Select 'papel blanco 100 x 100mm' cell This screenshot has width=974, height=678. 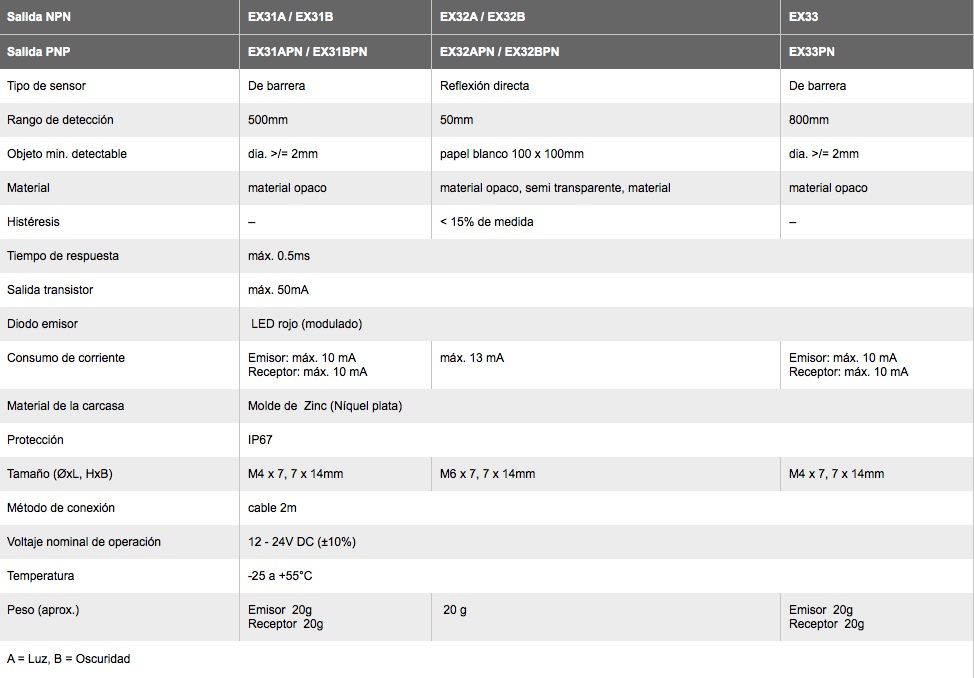[x=512, y=153]
